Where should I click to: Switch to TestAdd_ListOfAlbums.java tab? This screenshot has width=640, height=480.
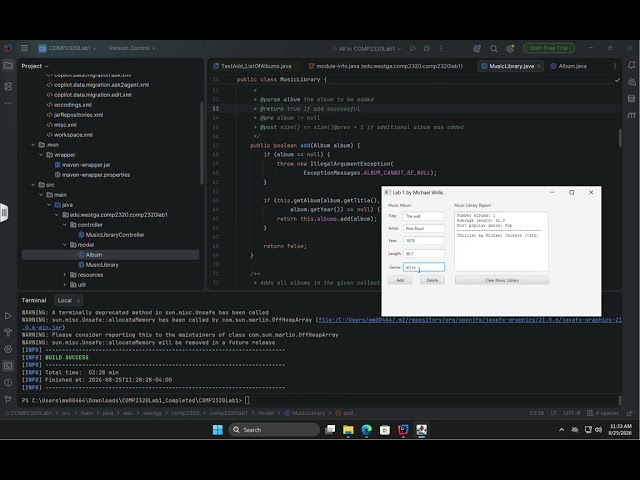tap(252, 66)
